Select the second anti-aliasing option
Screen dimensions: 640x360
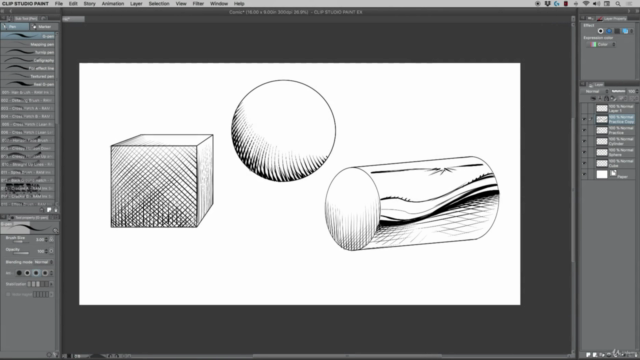pos(27,273)
